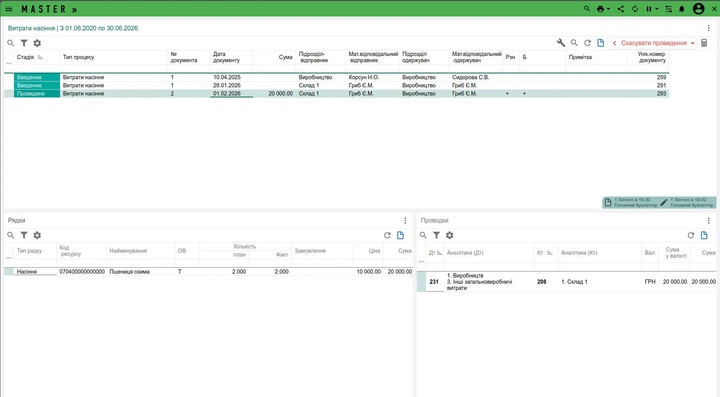Click the pencil edited stamp at 16:42
The width and height of the screenshot is (720, 397).
687,202
